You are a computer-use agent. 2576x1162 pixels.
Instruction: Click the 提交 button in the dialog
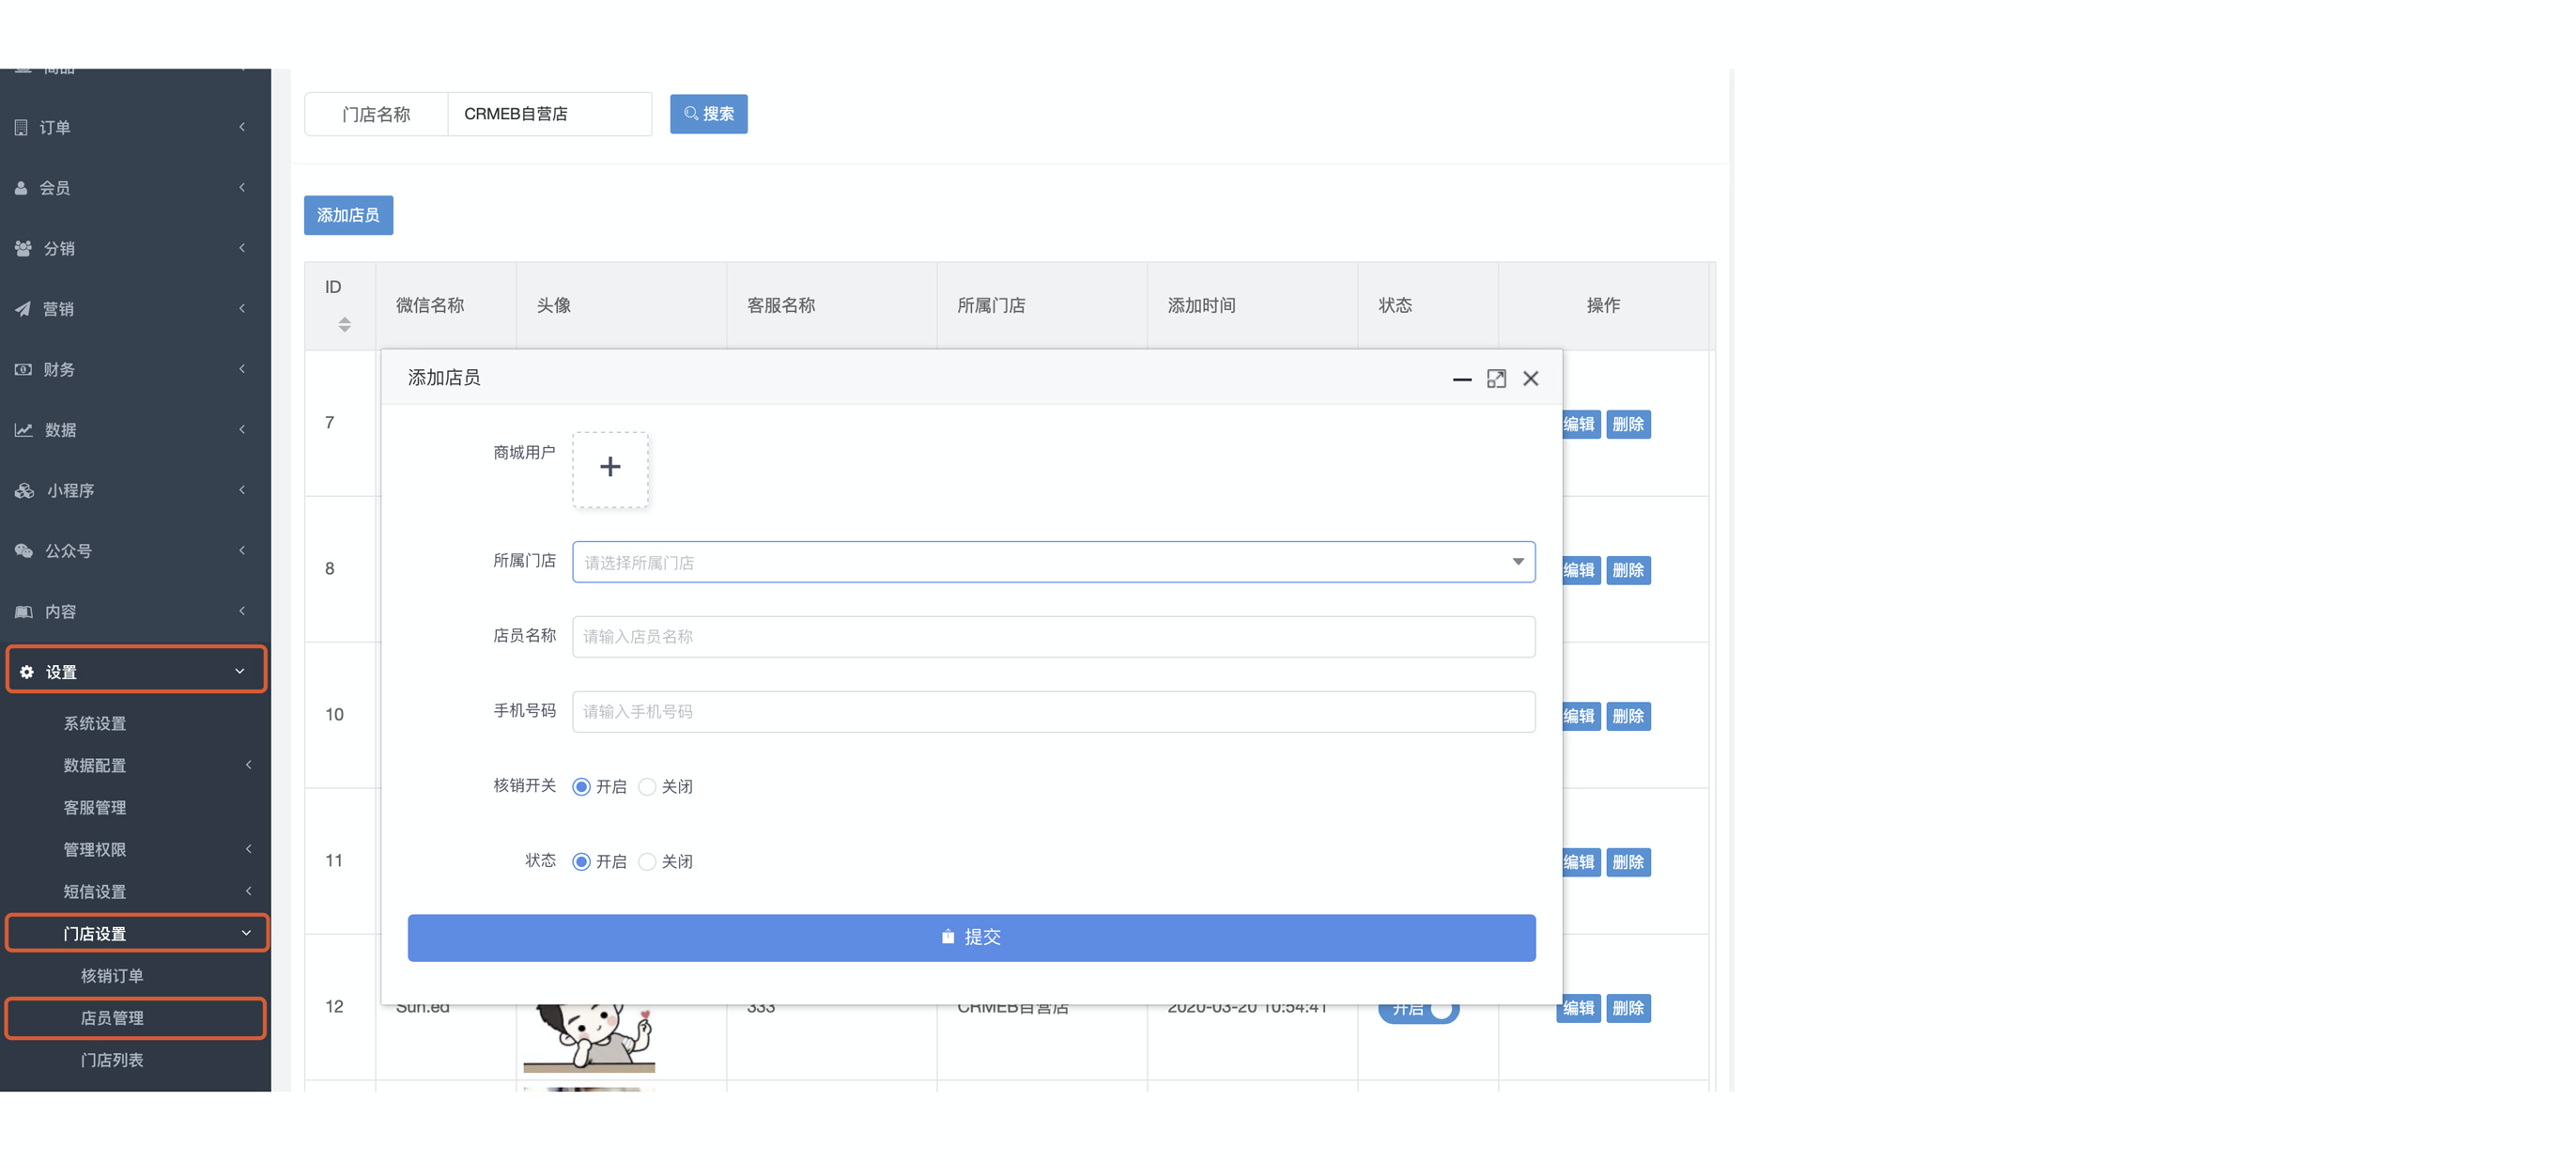coord(971,938)
